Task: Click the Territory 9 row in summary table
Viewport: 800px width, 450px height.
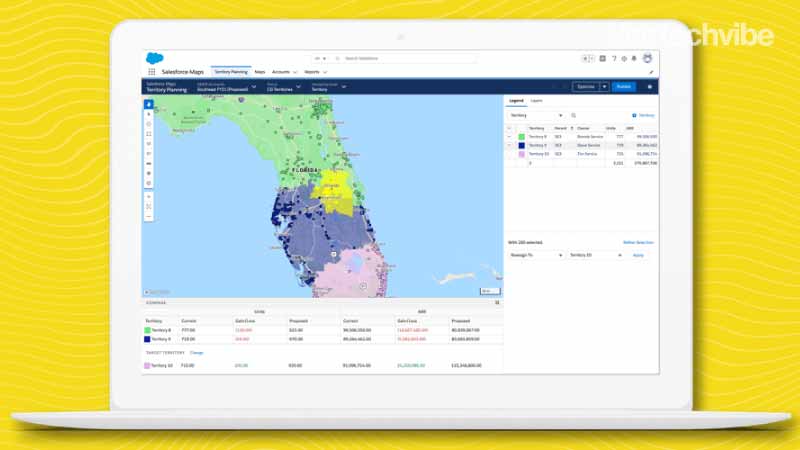Action: coord(322,339)
